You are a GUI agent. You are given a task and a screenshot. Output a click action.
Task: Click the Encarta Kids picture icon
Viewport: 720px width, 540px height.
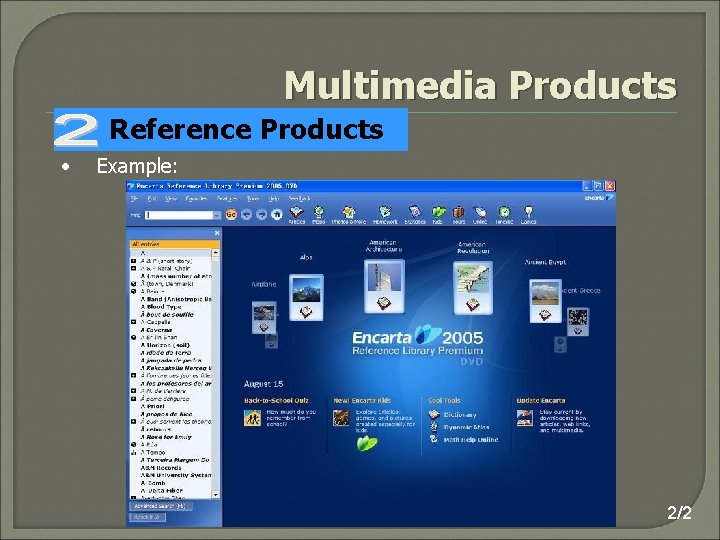[x=341, y=418]
